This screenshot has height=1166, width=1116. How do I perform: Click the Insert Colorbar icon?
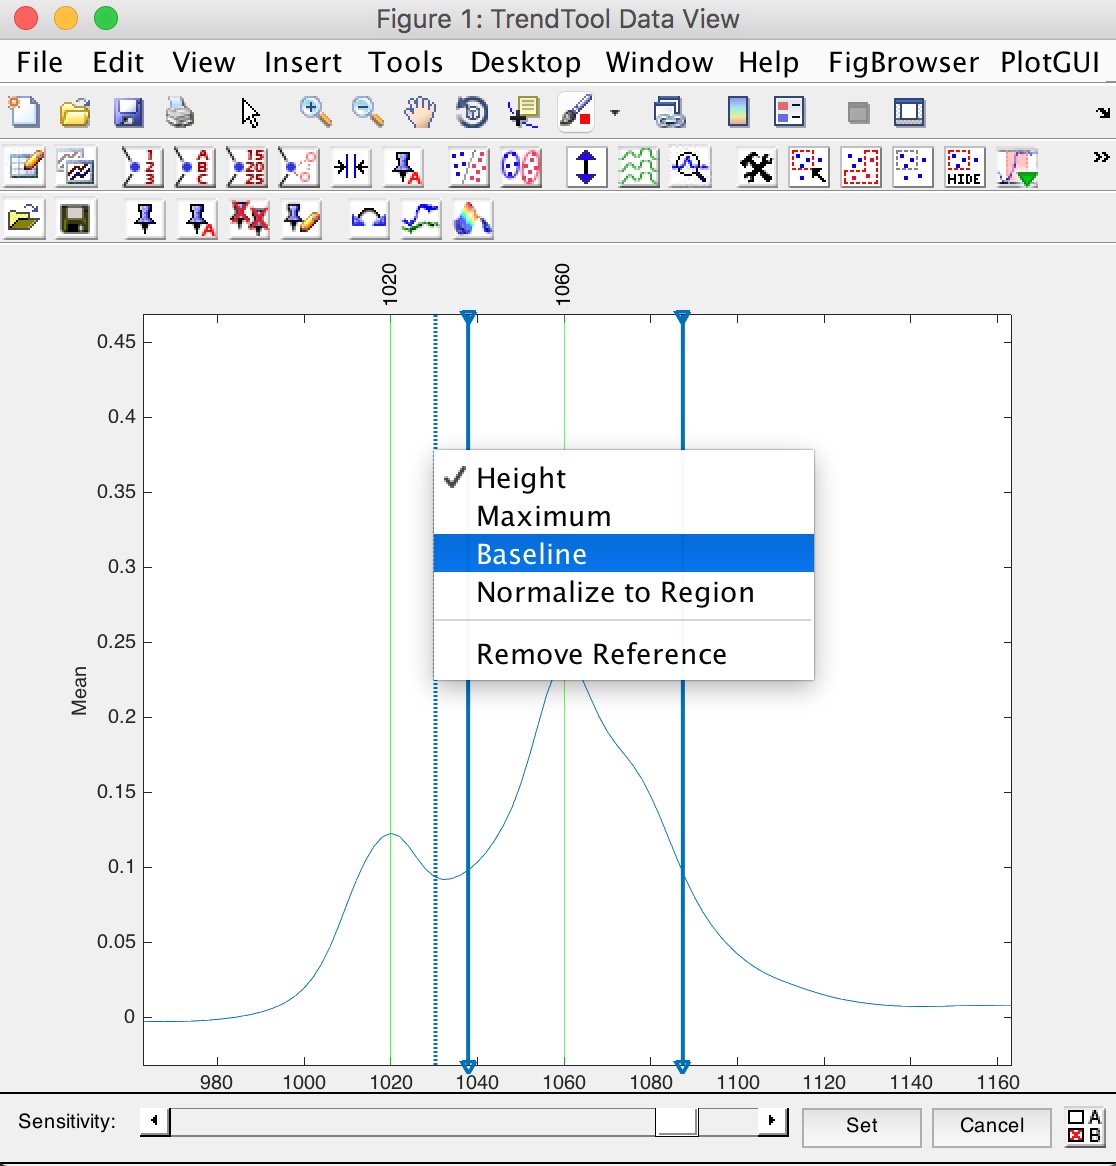(x=738, y=113)
